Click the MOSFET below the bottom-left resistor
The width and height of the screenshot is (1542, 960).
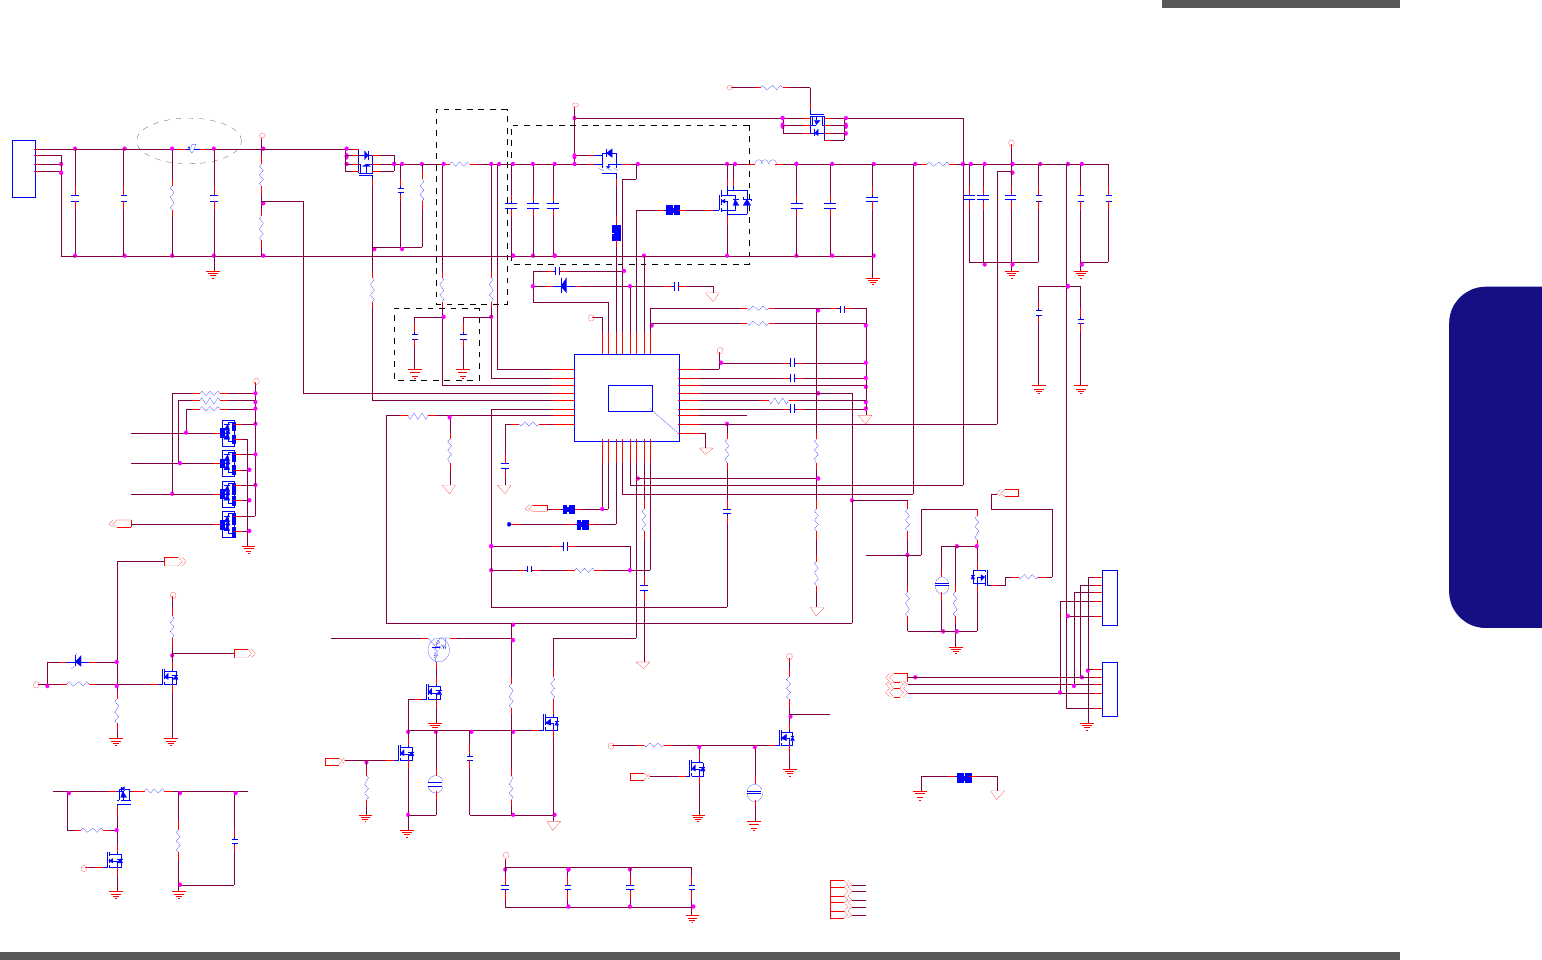pyautogui.click(x=115, y=859)
